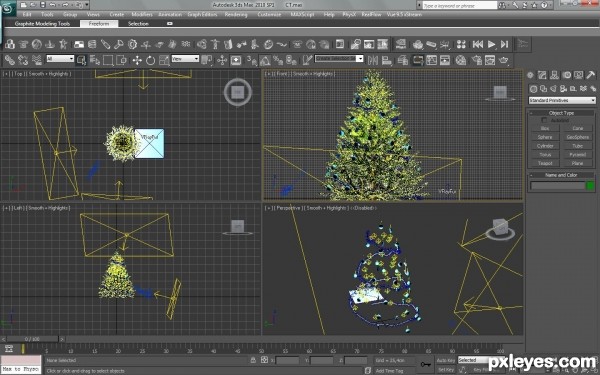
Task: Open the Rendering menu
Action: (236, 15)
